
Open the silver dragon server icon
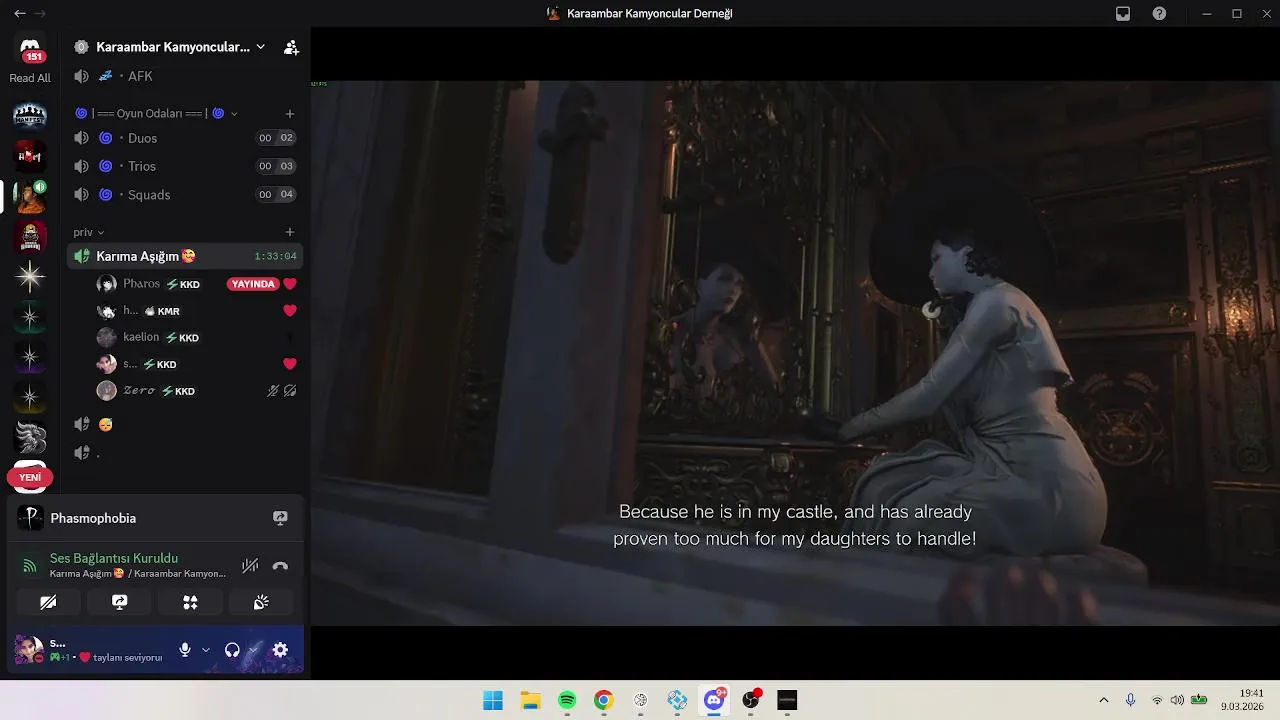(30, 438)
